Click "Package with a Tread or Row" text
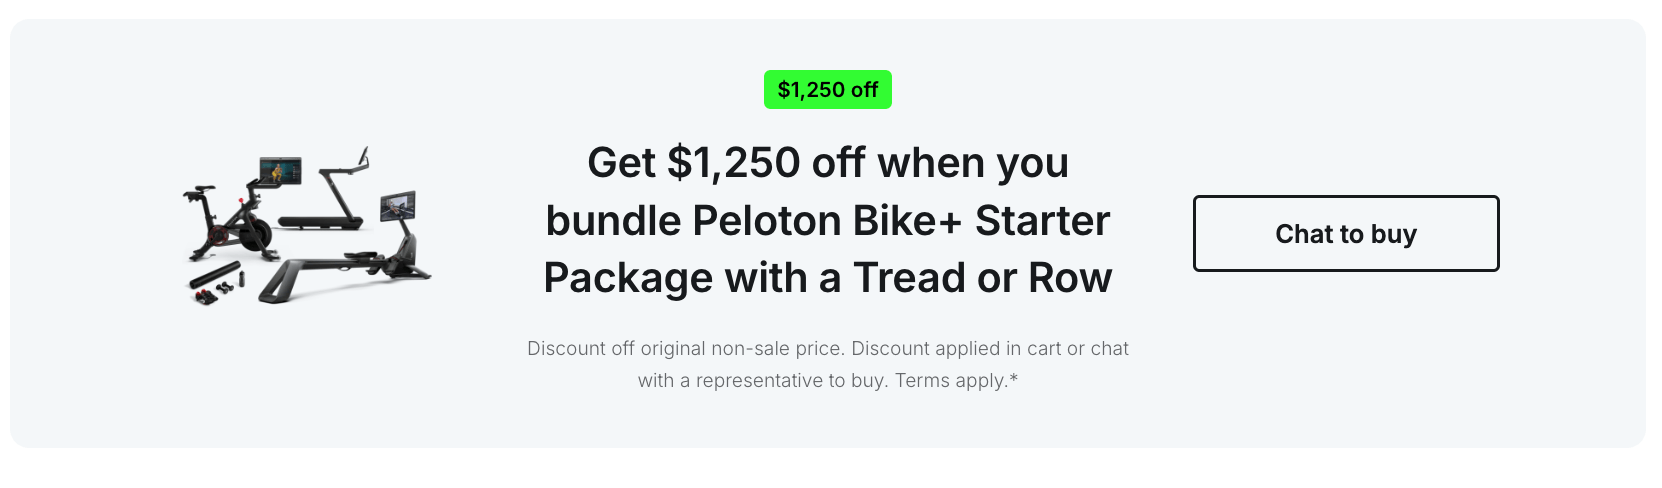Viewport: 1662px width, 488px height. tap(827, 278)
